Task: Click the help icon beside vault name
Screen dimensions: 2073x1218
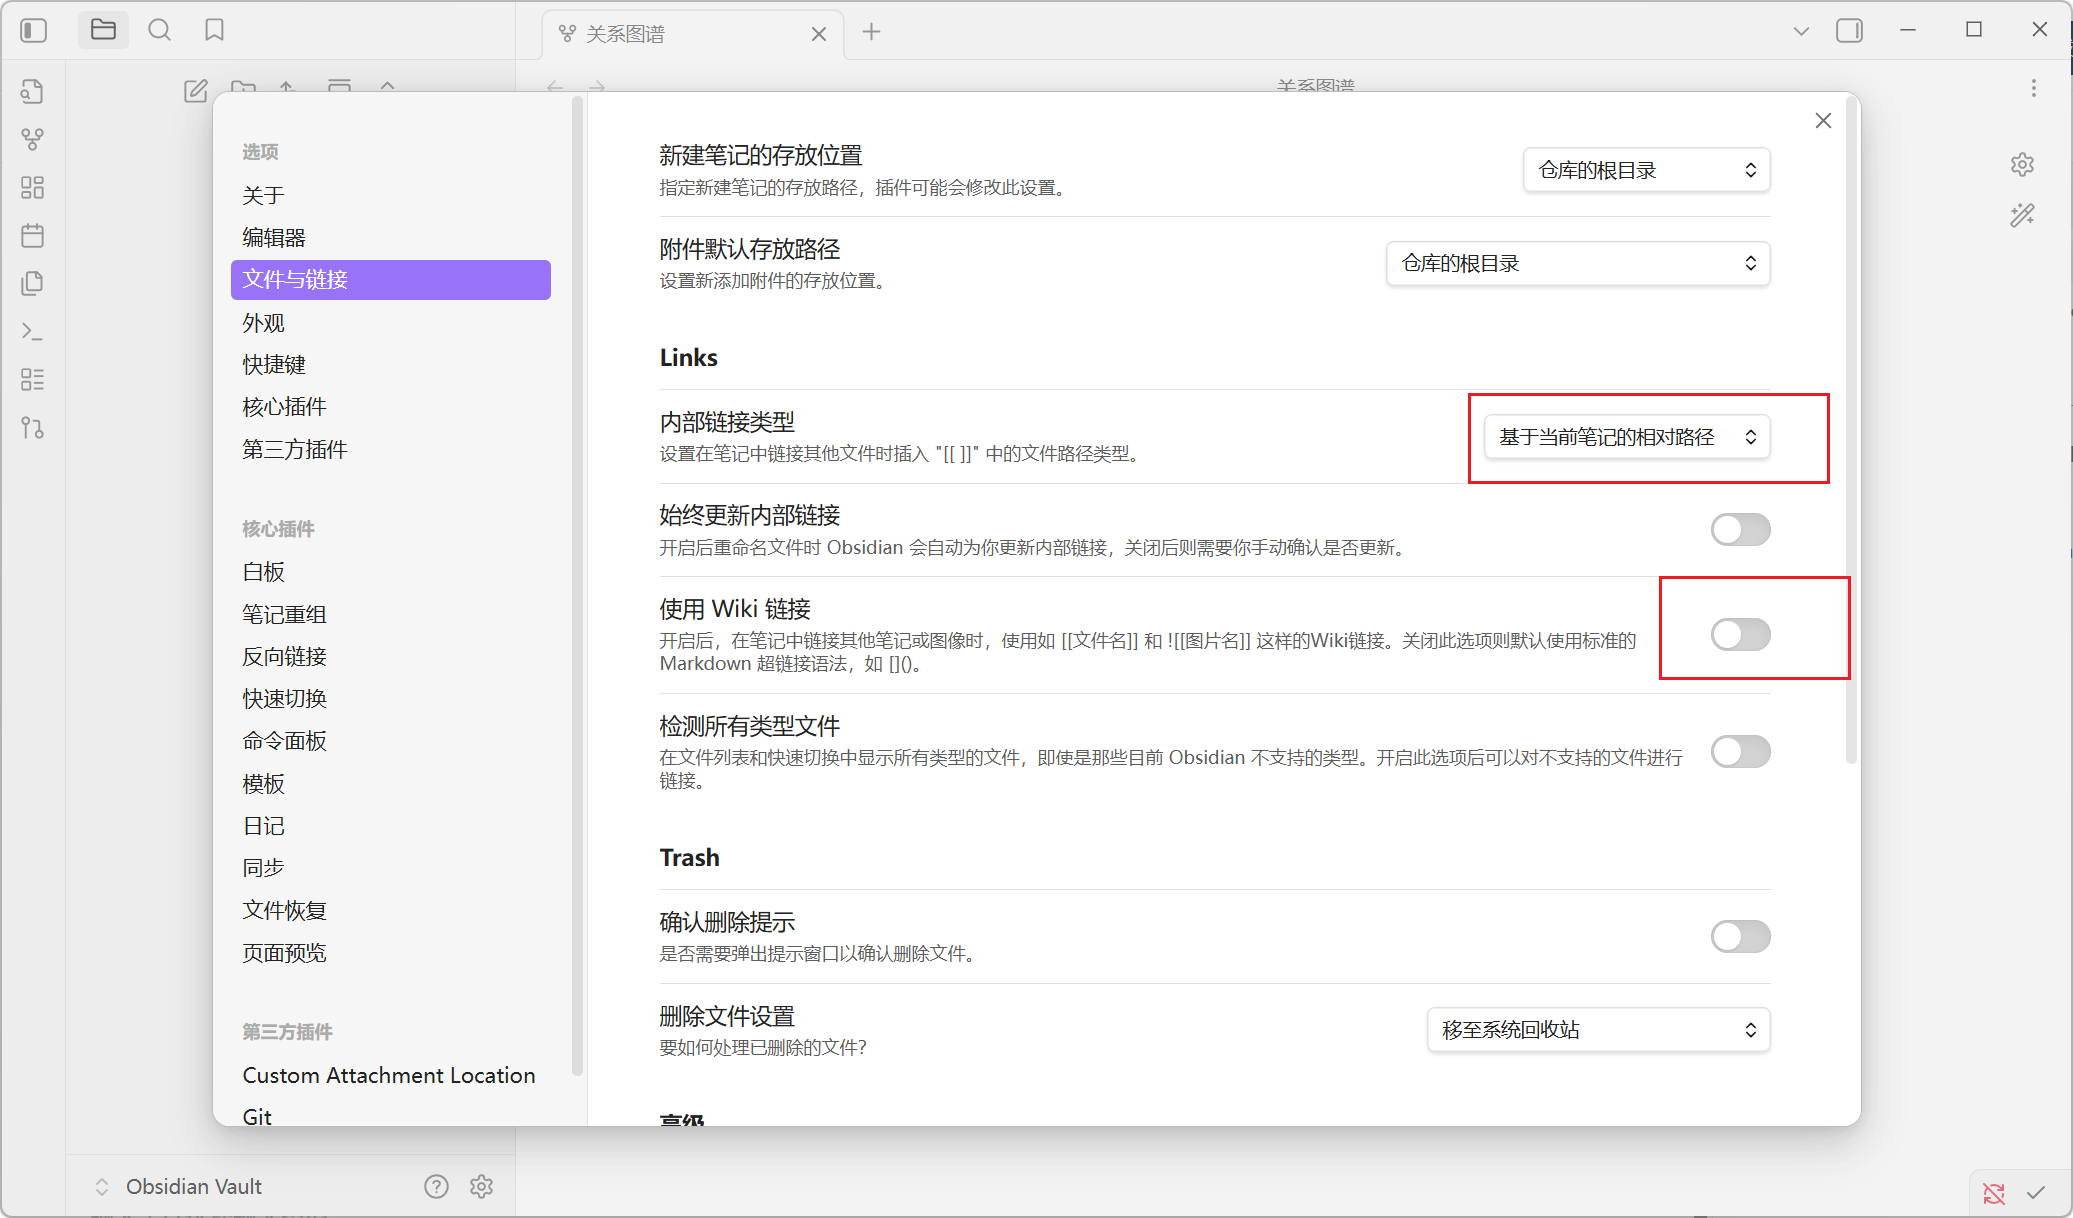Action: 436,1186
